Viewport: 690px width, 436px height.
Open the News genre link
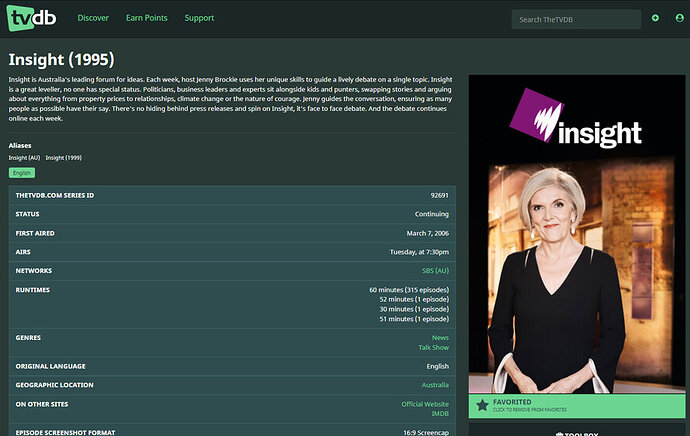pos(440,337)
